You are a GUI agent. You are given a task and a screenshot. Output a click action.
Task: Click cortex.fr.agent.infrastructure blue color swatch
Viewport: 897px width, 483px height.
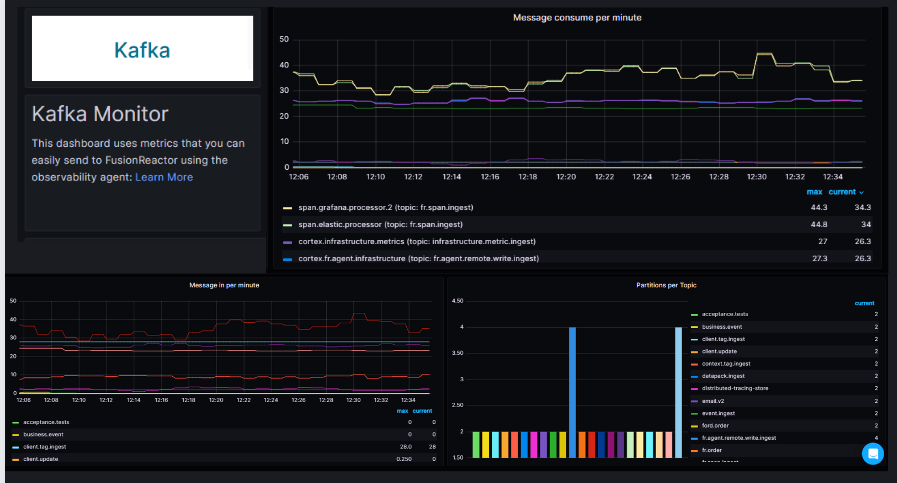[x=288, y=259]
